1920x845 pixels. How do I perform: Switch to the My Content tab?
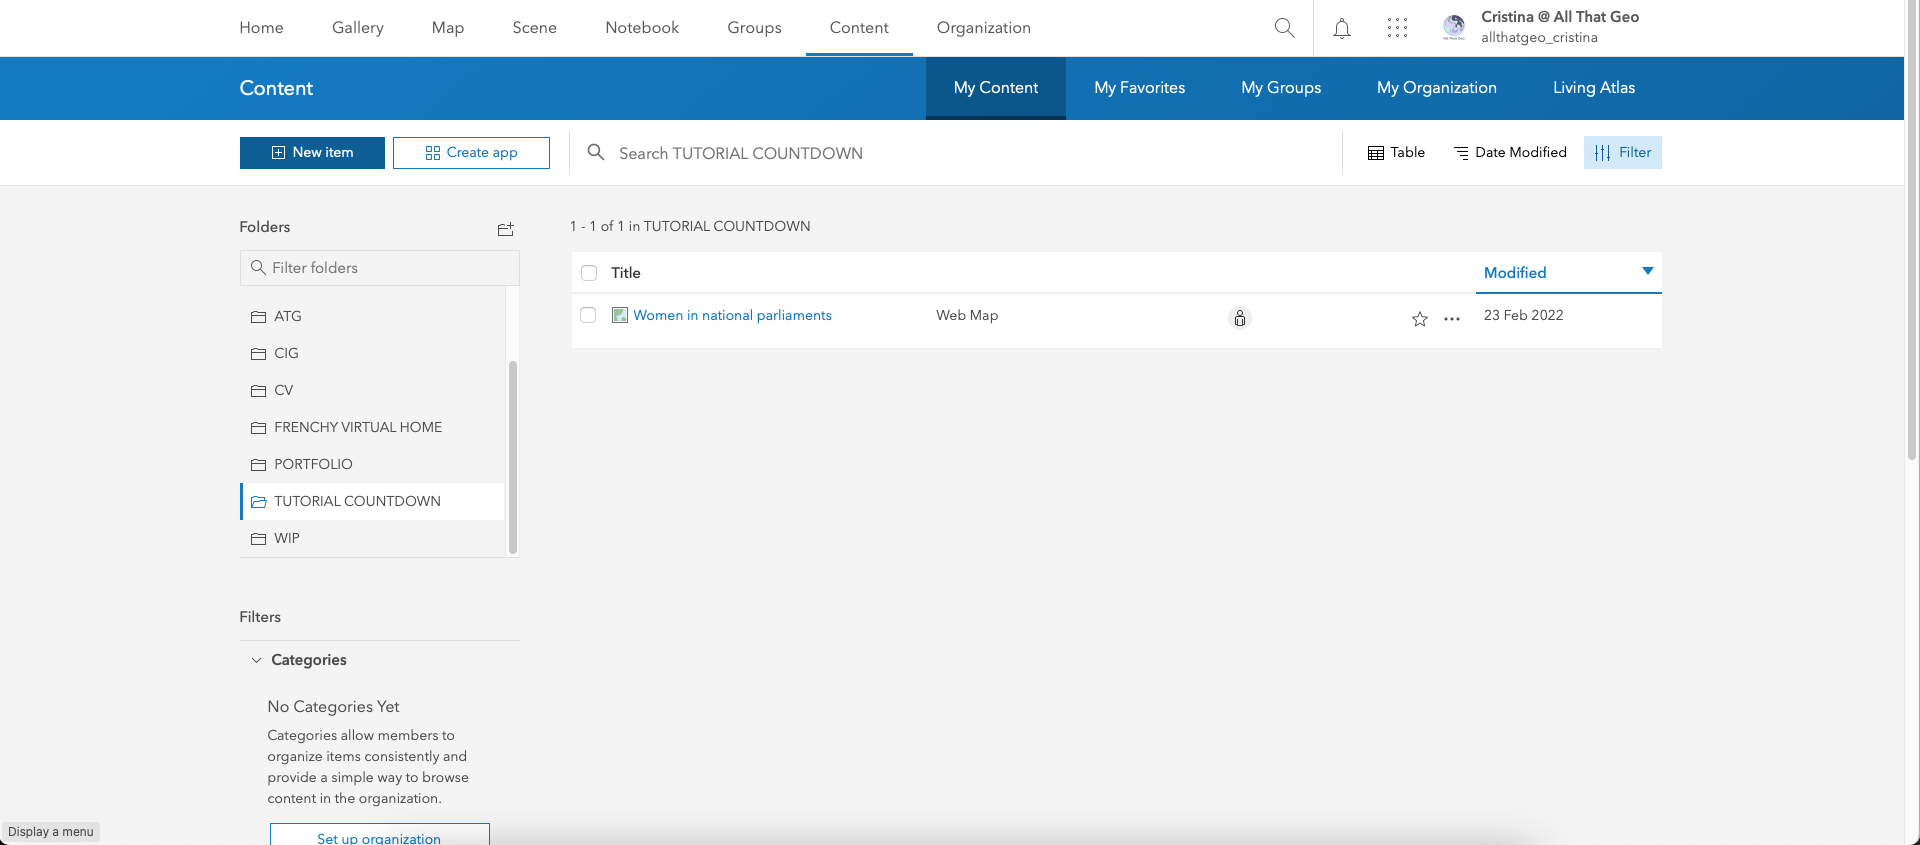click(x=996, y=88)
